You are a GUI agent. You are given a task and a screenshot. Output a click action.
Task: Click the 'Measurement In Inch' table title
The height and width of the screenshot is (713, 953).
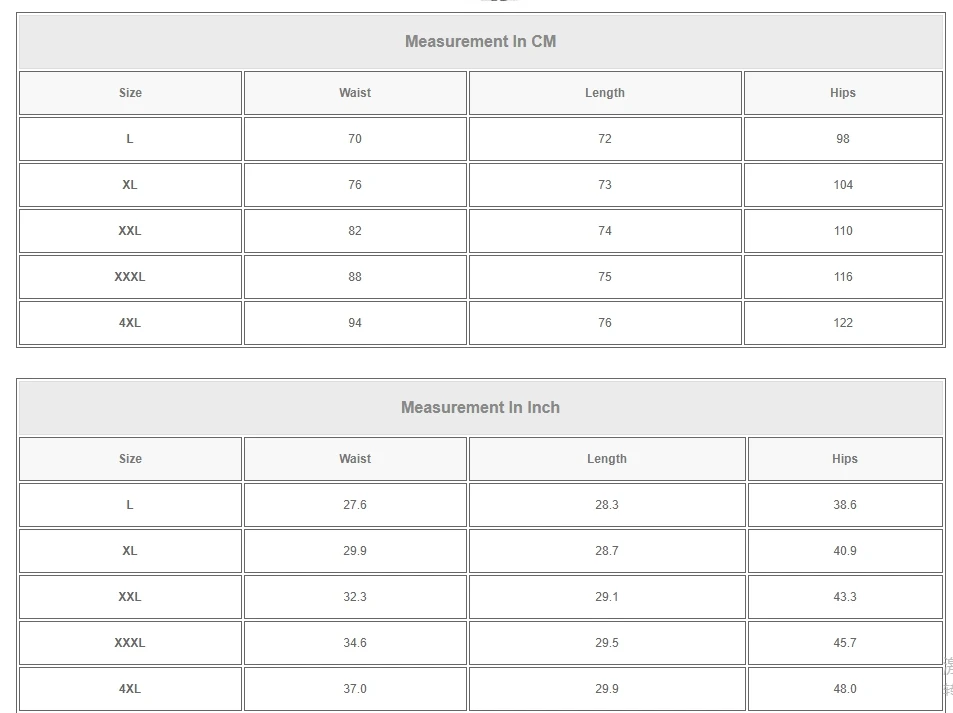pyautogui.click(x=480, y=407)
